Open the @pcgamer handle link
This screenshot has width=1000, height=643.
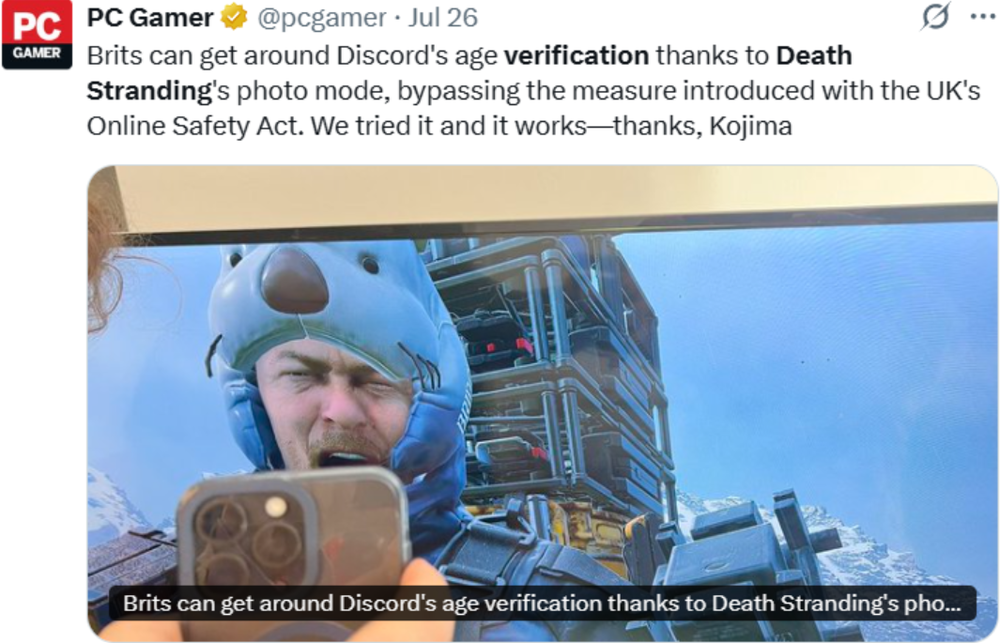coord(322,18)
